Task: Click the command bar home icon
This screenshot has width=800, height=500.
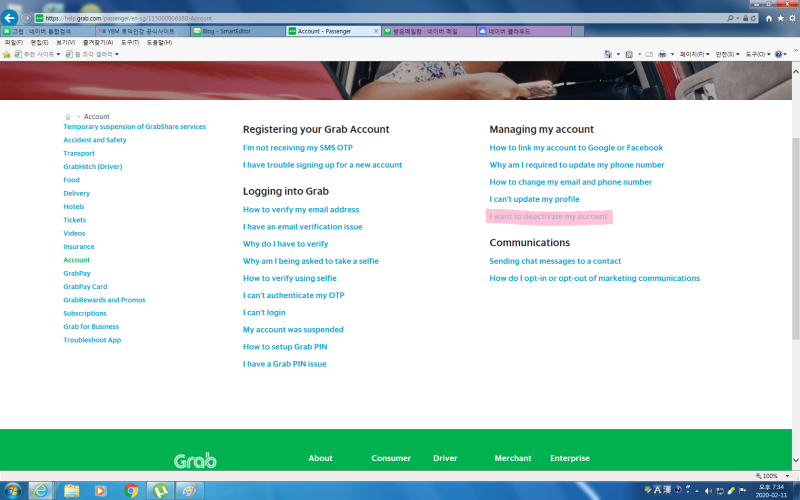Action: (608, 54)
